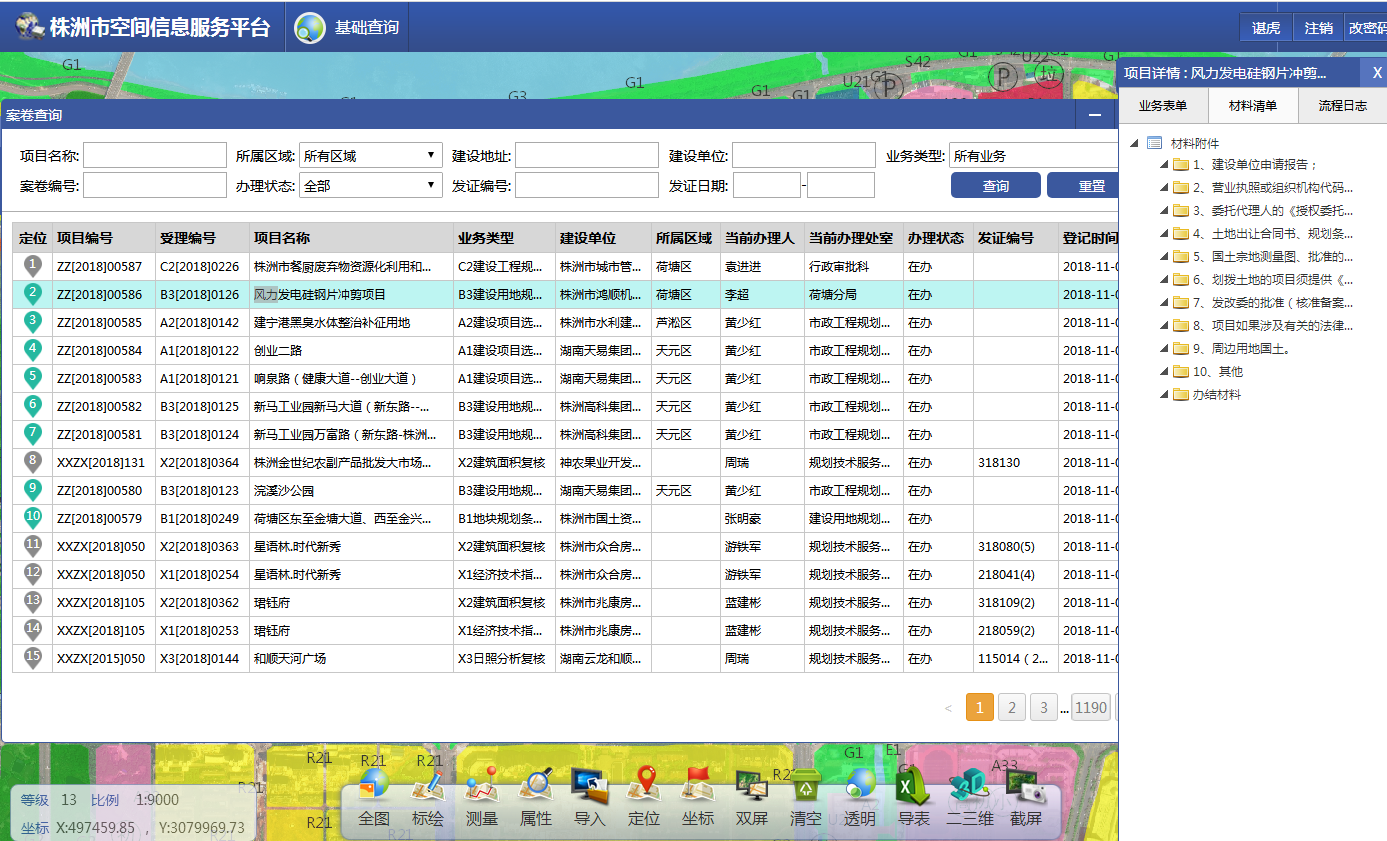The height and width of the screenshot is (841, 1387).
Task: Go to page 2 of results
Action: click(x=1011, y=708)
